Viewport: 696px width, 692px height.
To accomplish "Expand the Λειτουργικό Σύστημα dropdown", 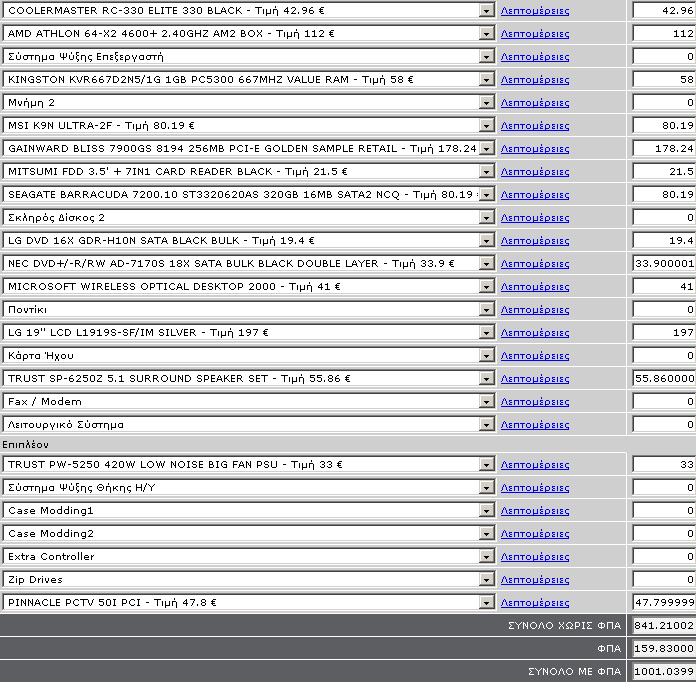I will coord(249,425).
